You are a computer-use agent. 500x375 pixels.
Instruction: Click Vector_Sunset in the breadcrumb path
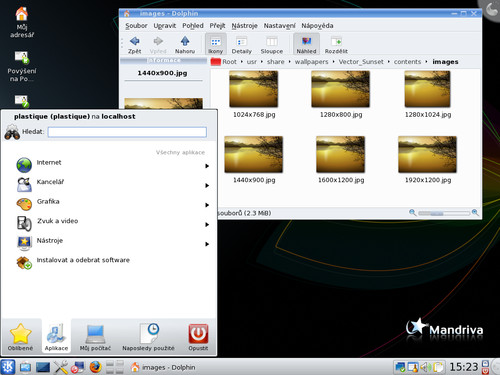click(x=361, y=62)
